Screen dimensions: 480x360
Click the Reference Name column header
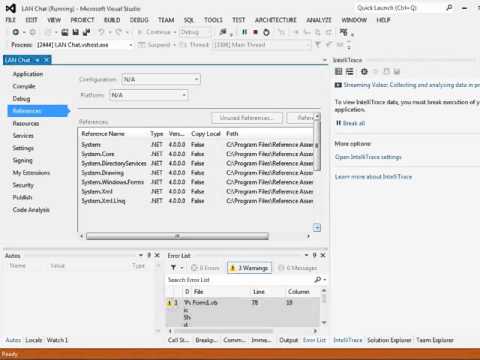click(103, 134)
